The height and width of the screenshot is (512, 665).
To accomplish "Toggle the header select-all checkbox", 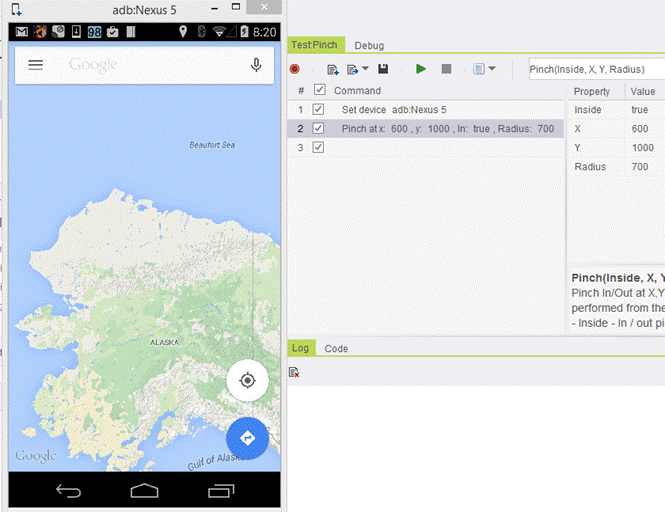I will (319, 90).
